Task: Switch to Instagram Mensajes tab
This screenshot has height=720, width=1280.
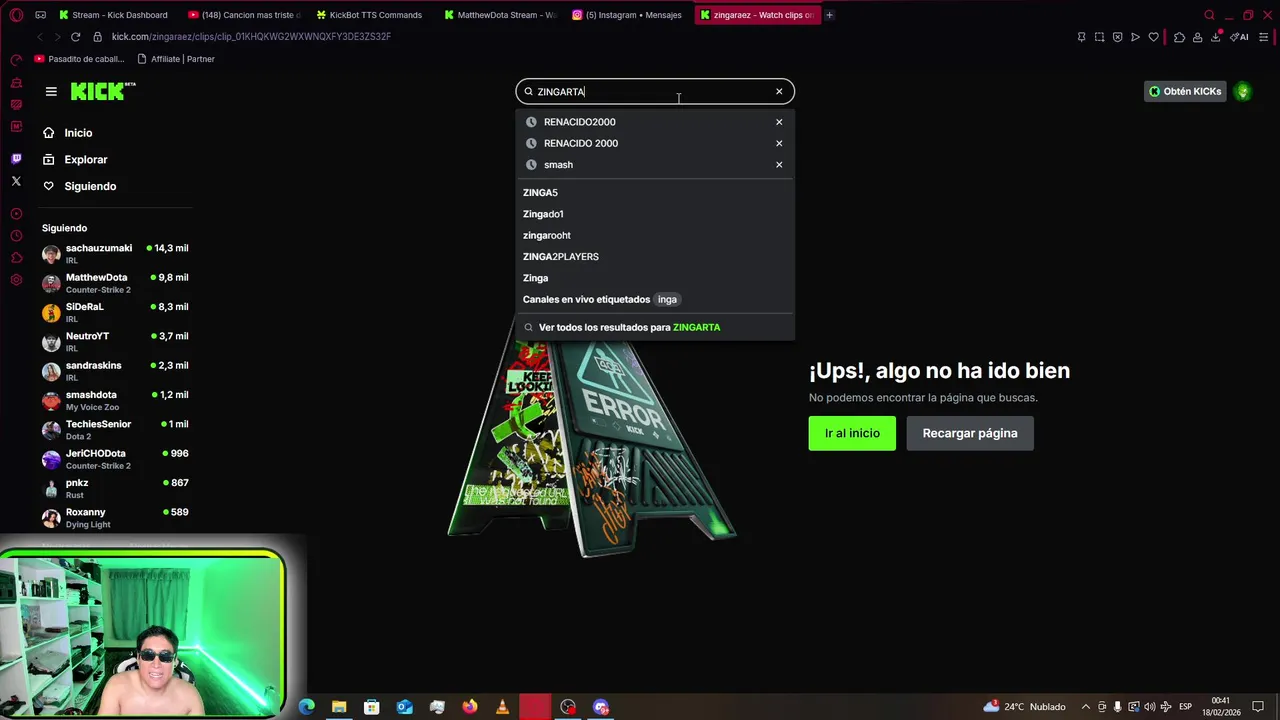Action: tap(628, 15)
